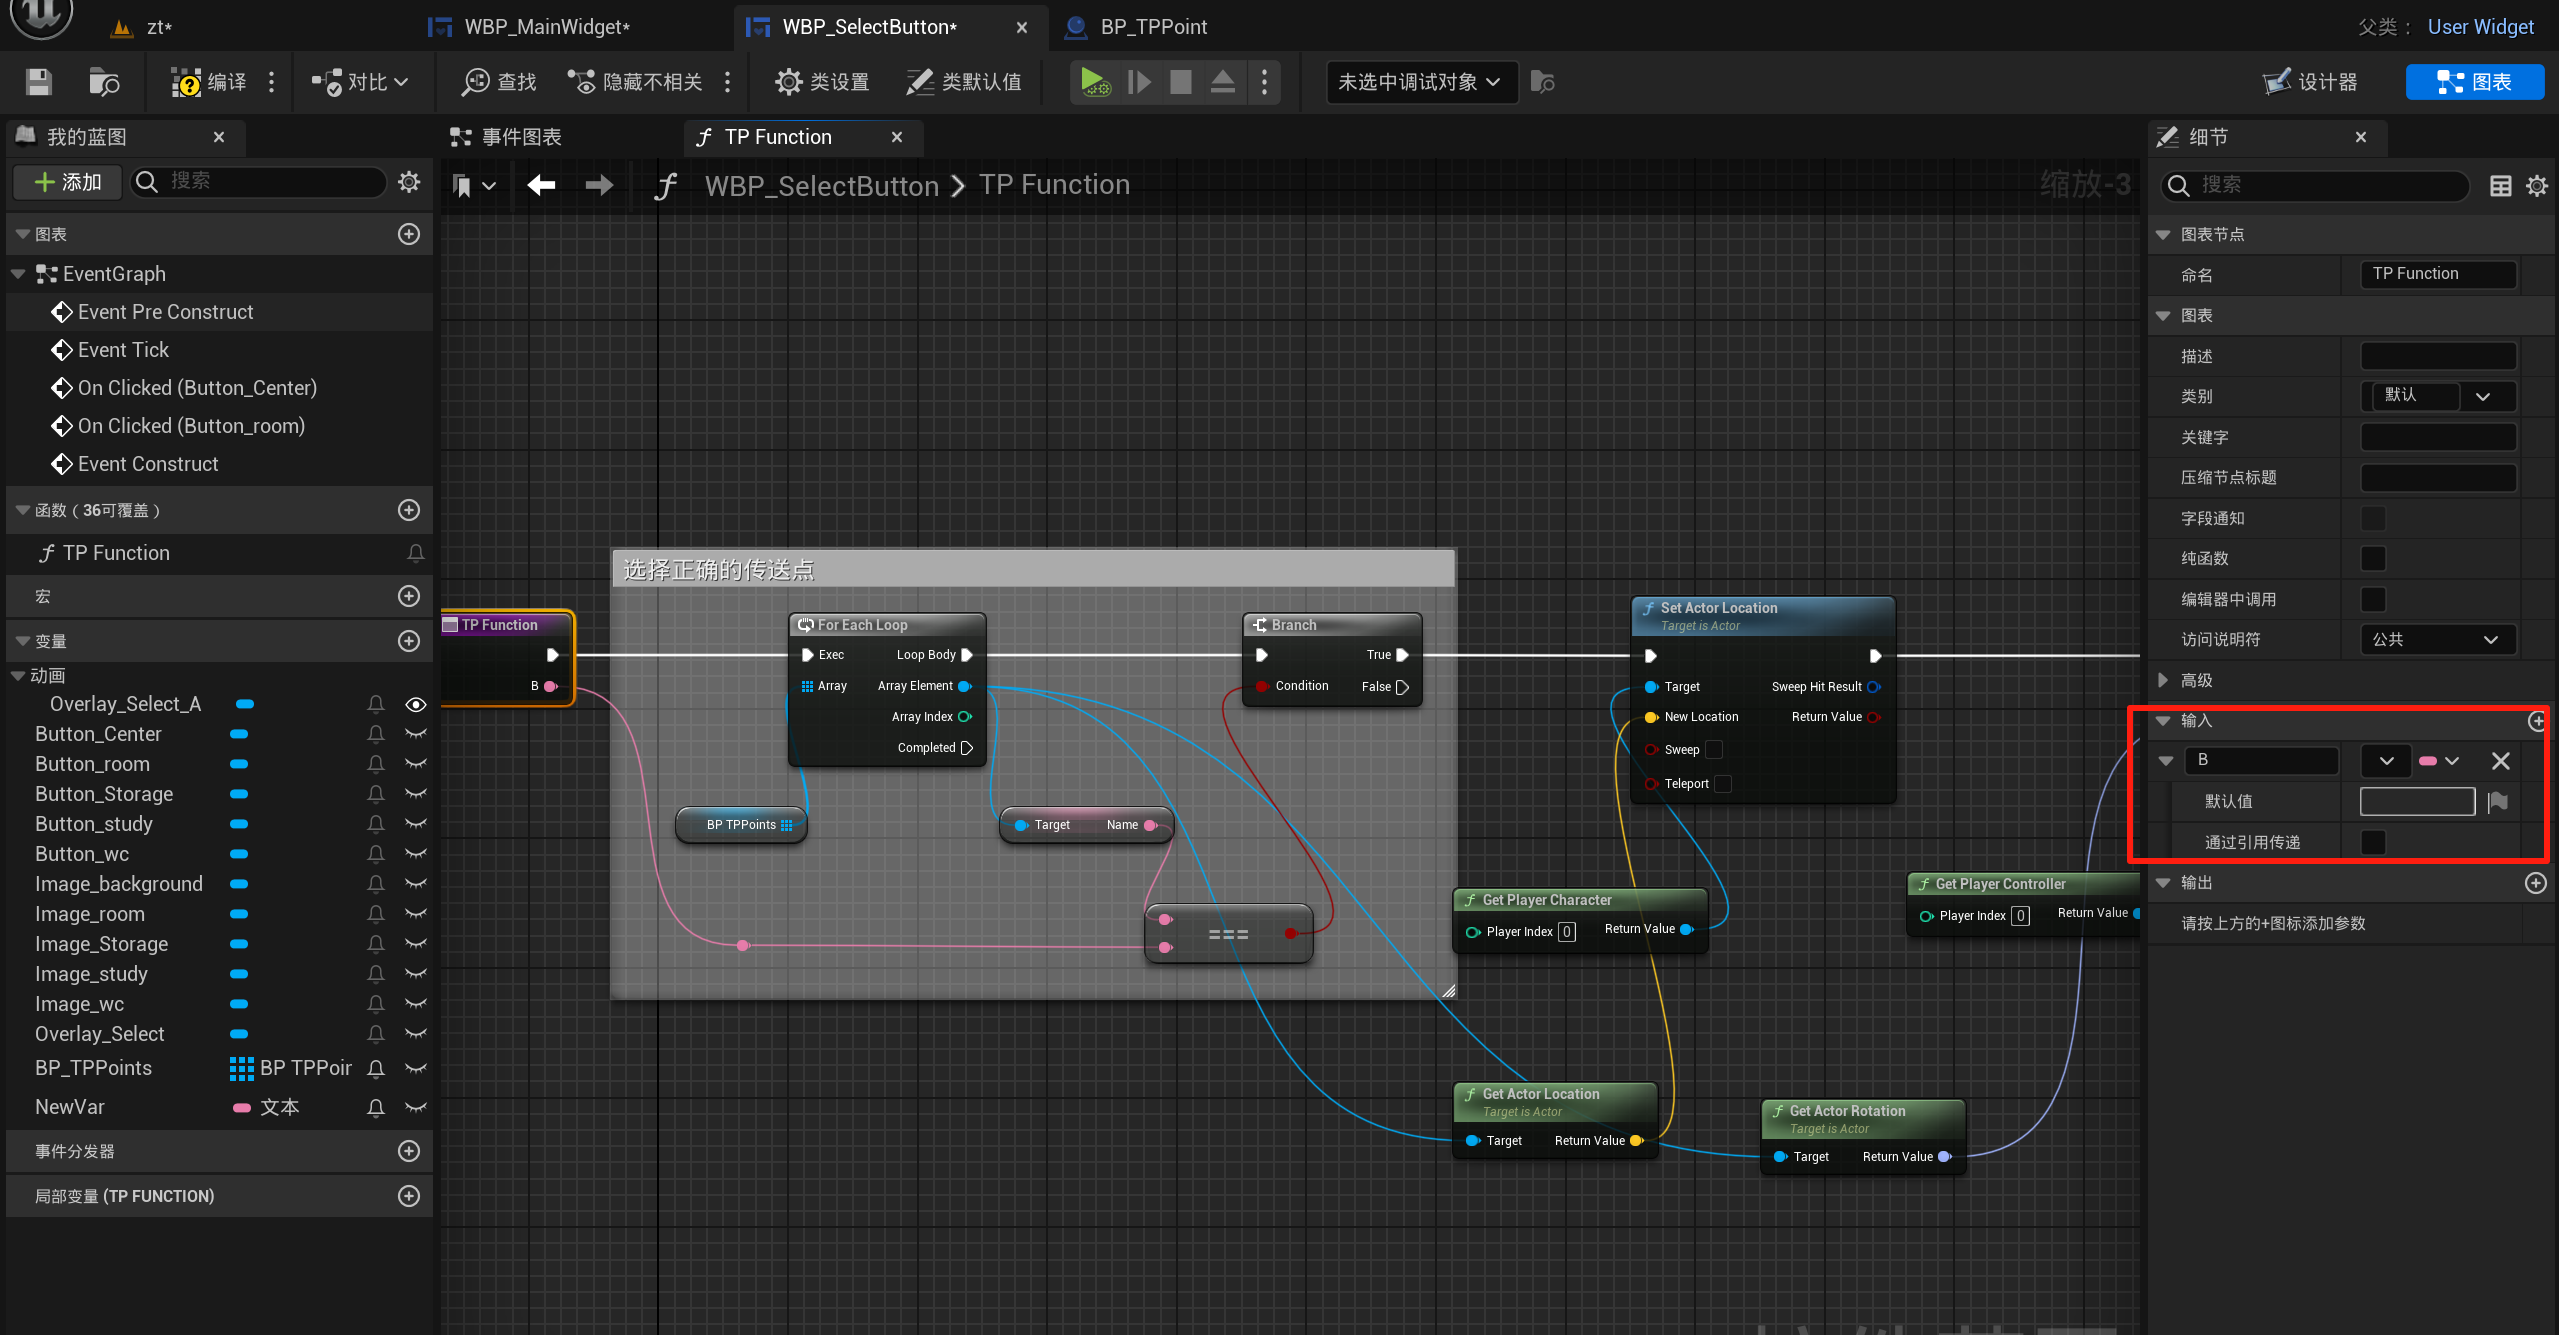Screen dimensions: 2559x1335
Task: Switch to the WBP_MainWidget tab
Action: [x=546, y=27]
